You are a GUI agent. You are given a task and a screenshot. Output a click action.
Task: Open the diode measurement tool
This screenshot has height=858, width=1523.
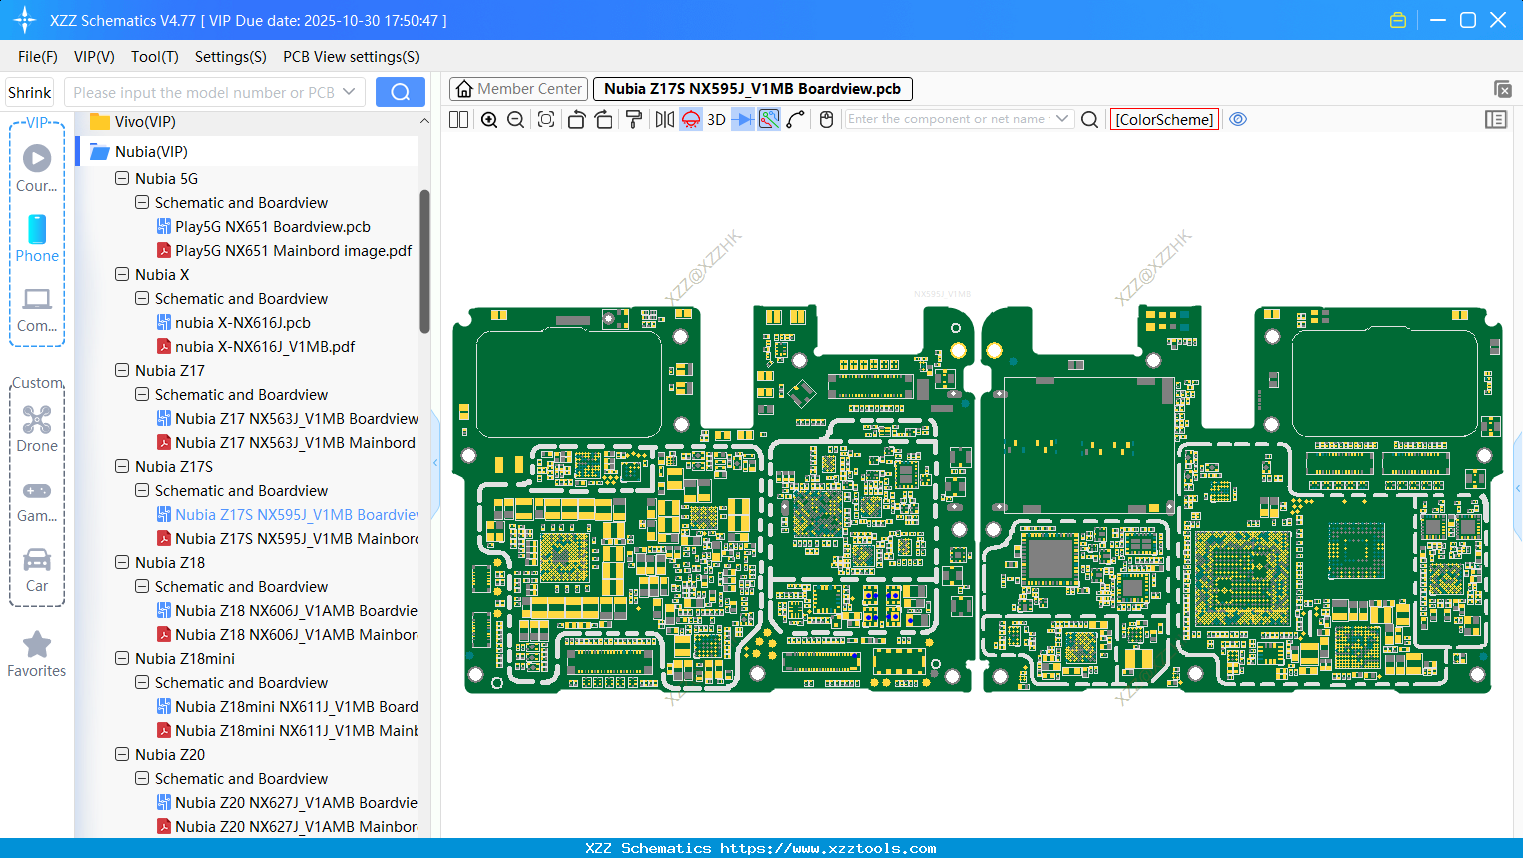(x=744, y=119)
